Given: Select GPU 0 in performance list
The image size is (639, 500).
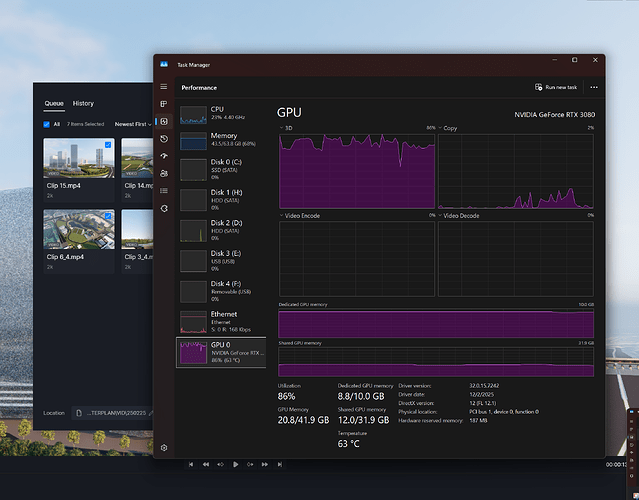Looking at the screenshot, I should (221, 352).
